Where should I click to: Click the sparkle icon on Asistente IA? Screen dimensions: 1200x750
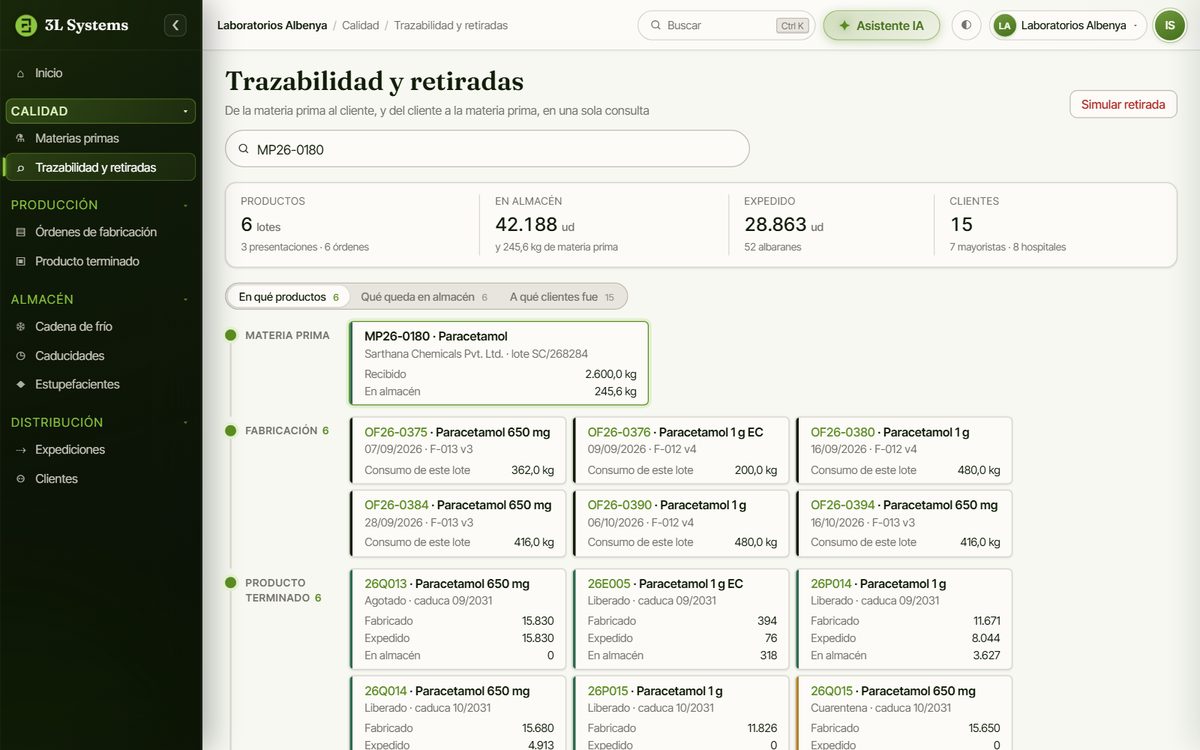click(844, 25)
